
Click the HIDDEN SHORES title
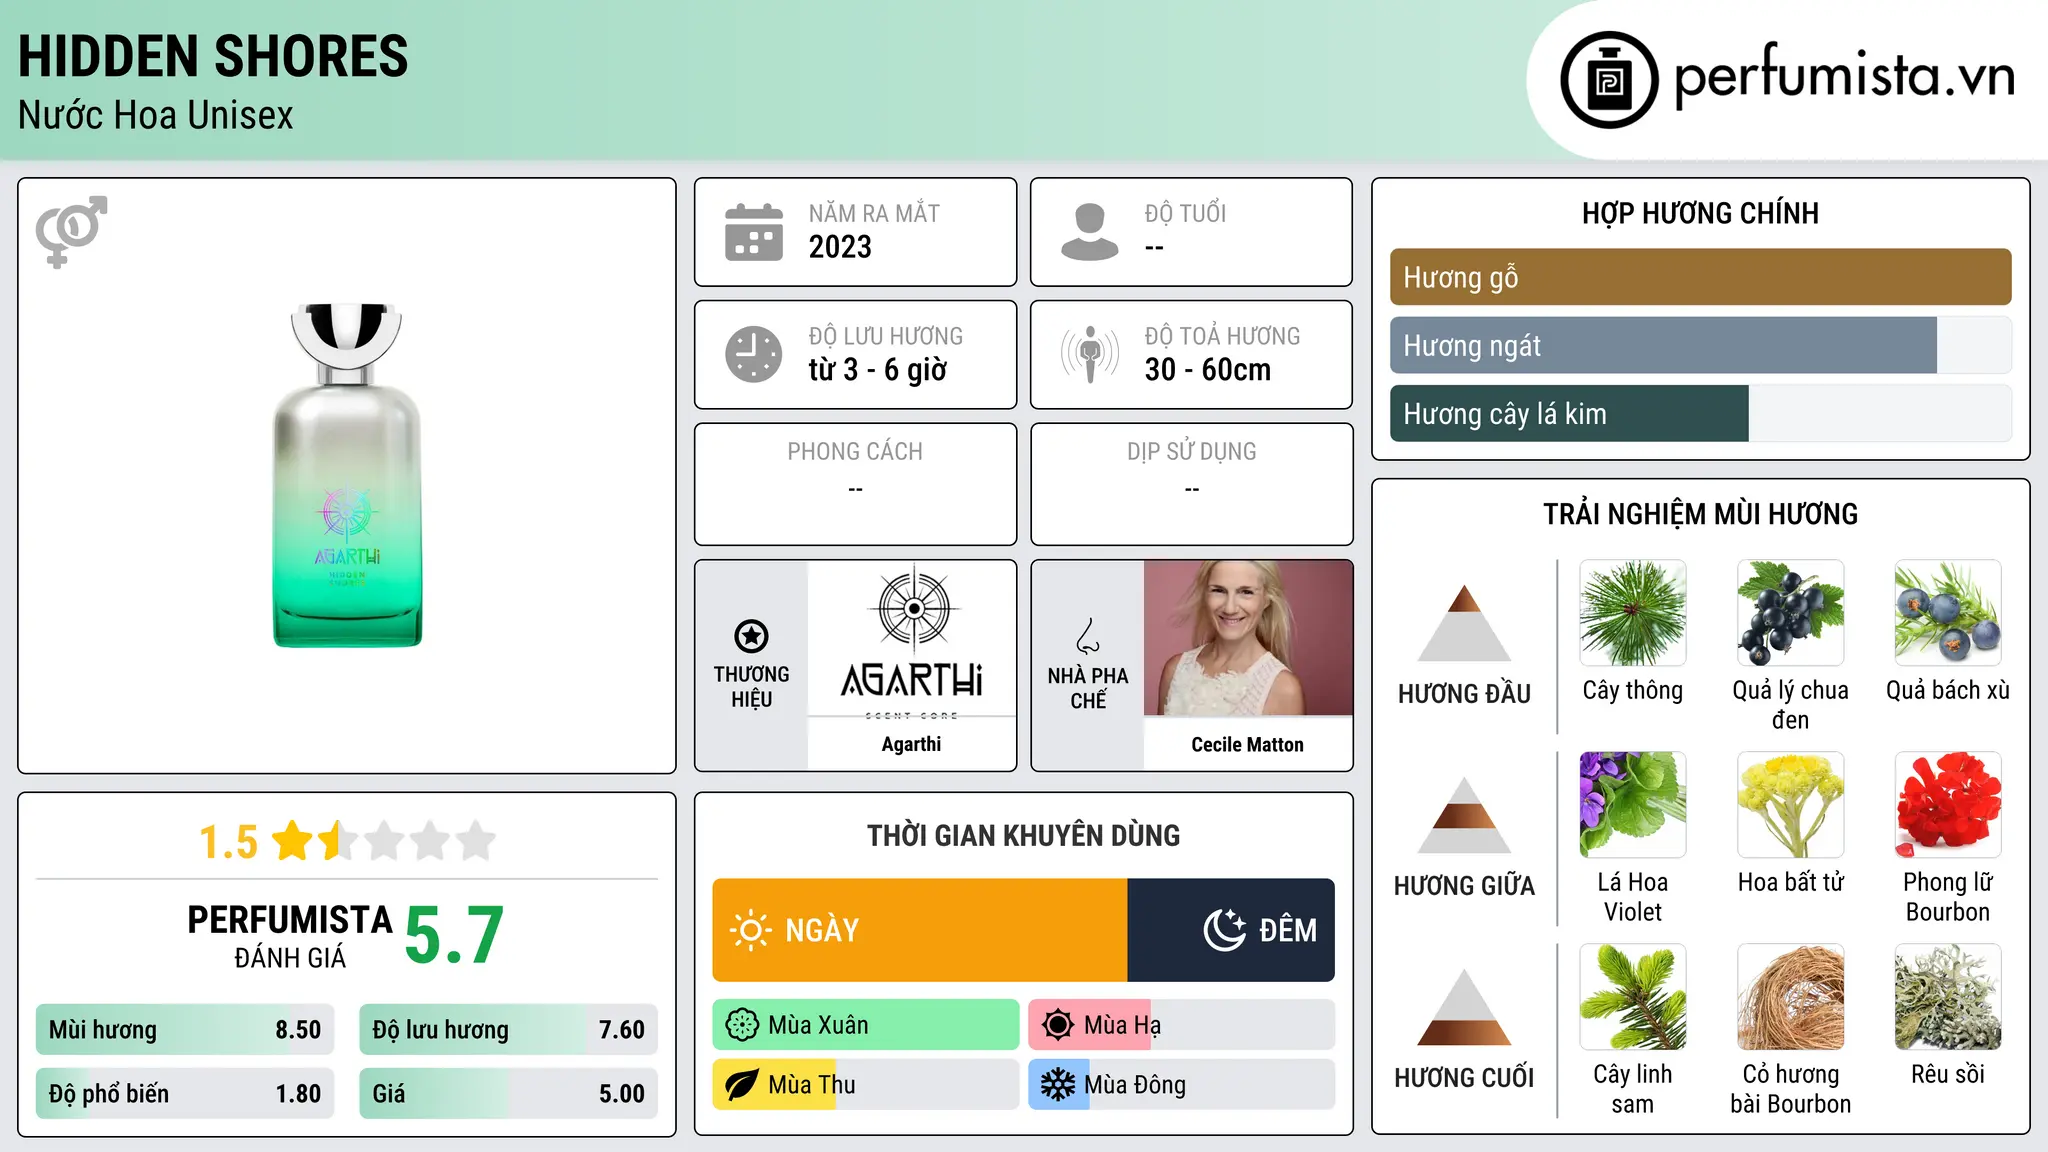coord(213,56)
